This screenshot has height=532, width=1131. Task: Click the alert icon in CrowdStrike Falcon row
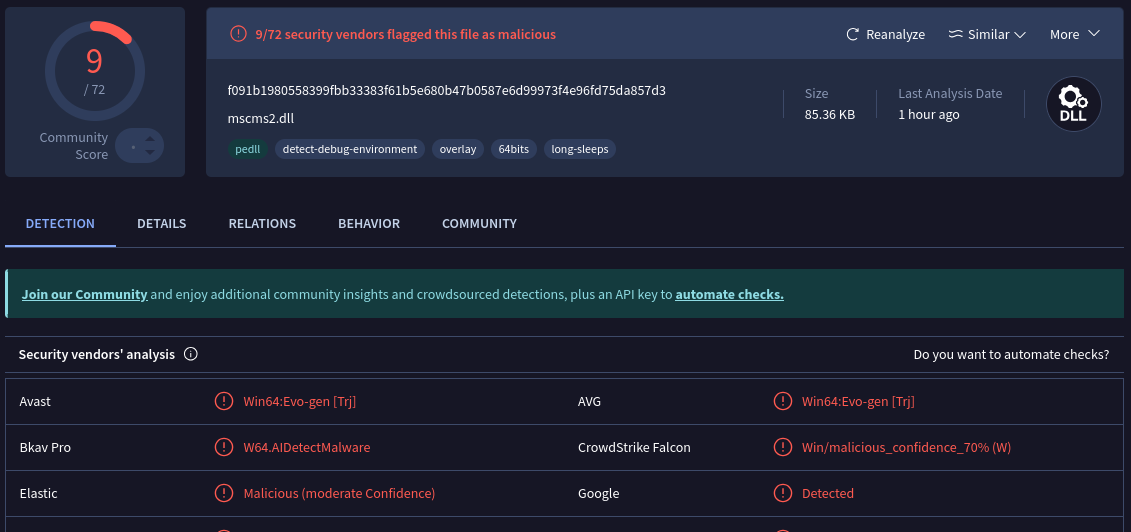782,448
